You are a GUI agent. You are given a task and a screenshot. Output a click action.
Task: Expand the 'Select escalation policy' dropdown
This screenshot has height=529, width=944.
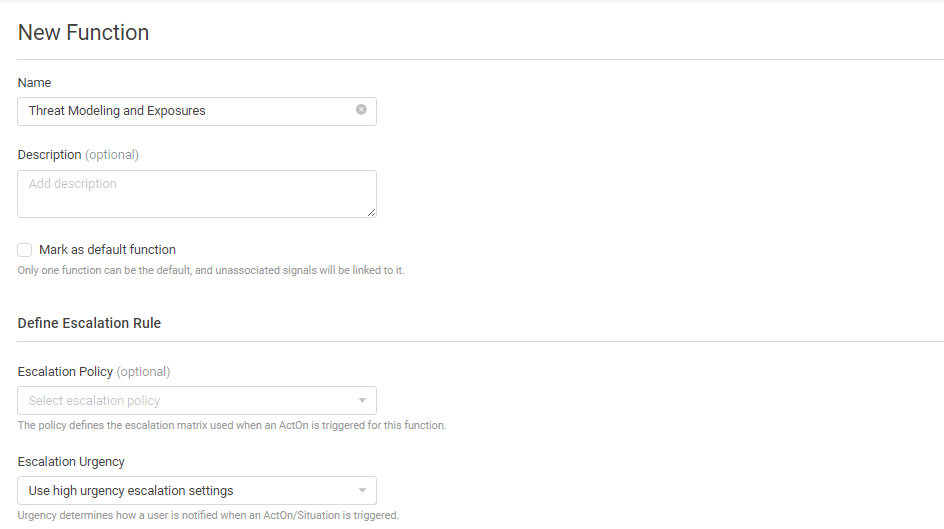click(x=197, y=400)
